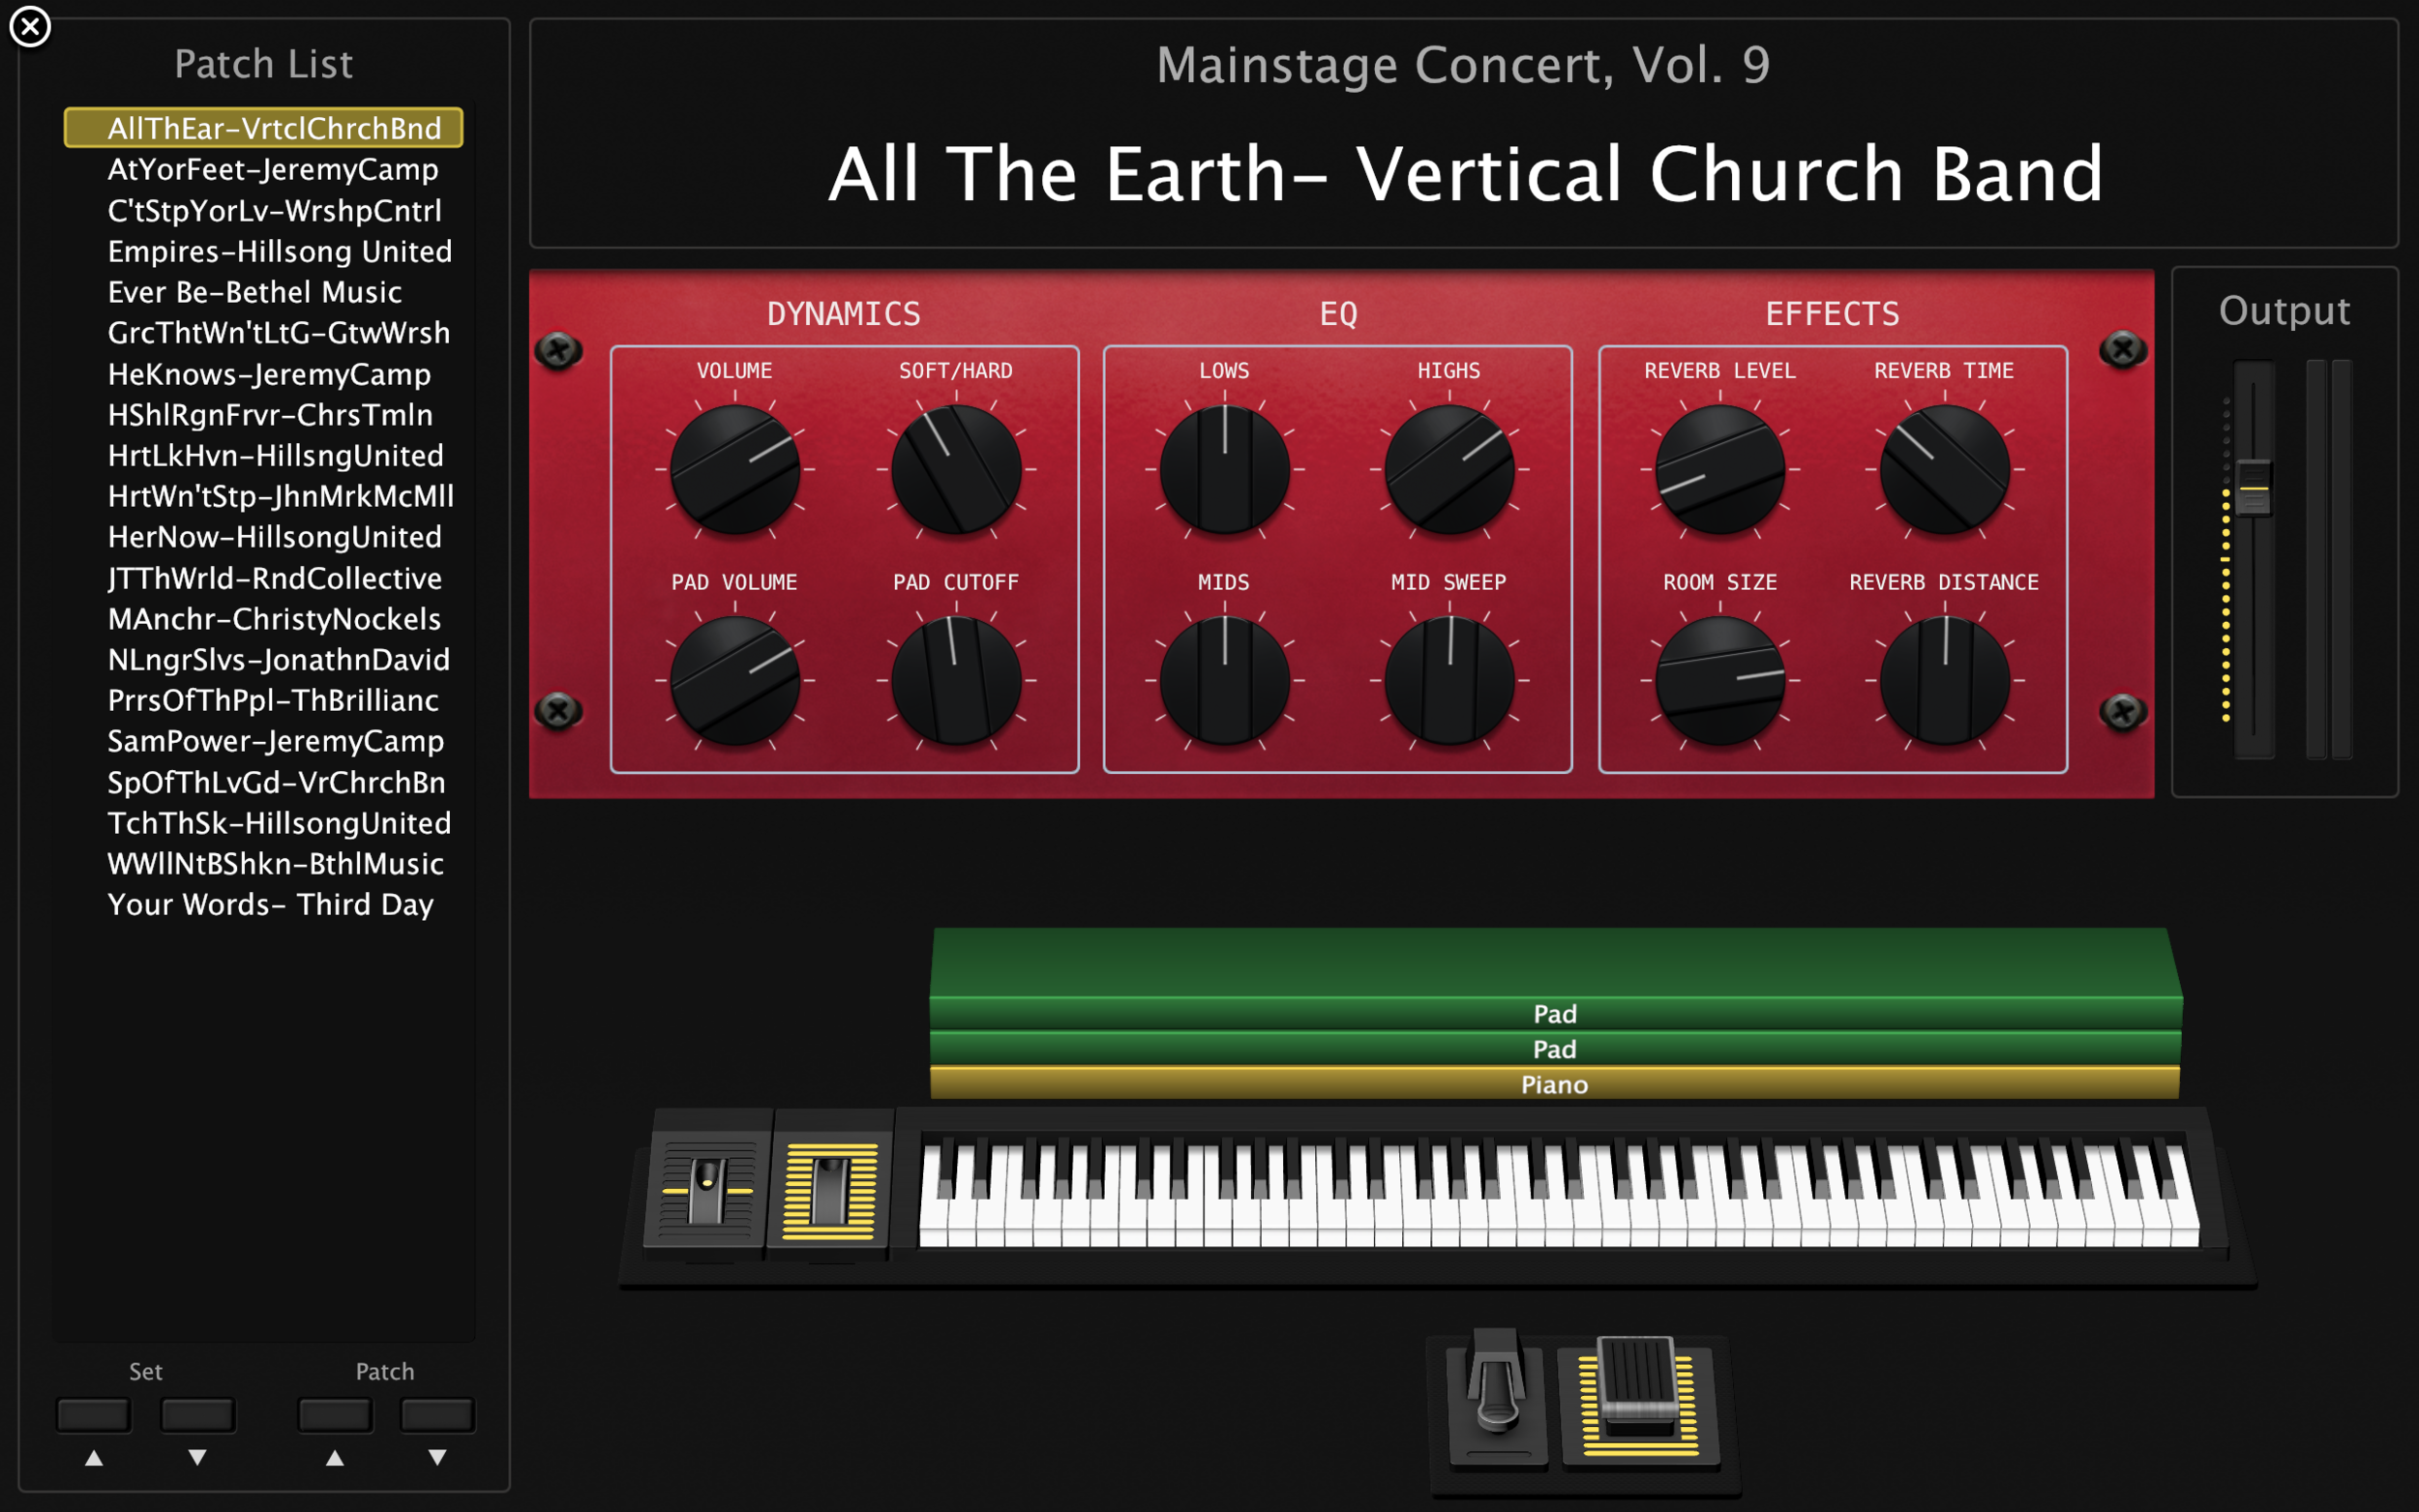Select patch SamPower-JeremyCamp
Viewport: 2419px width, 1512px height.
(264, 741)
